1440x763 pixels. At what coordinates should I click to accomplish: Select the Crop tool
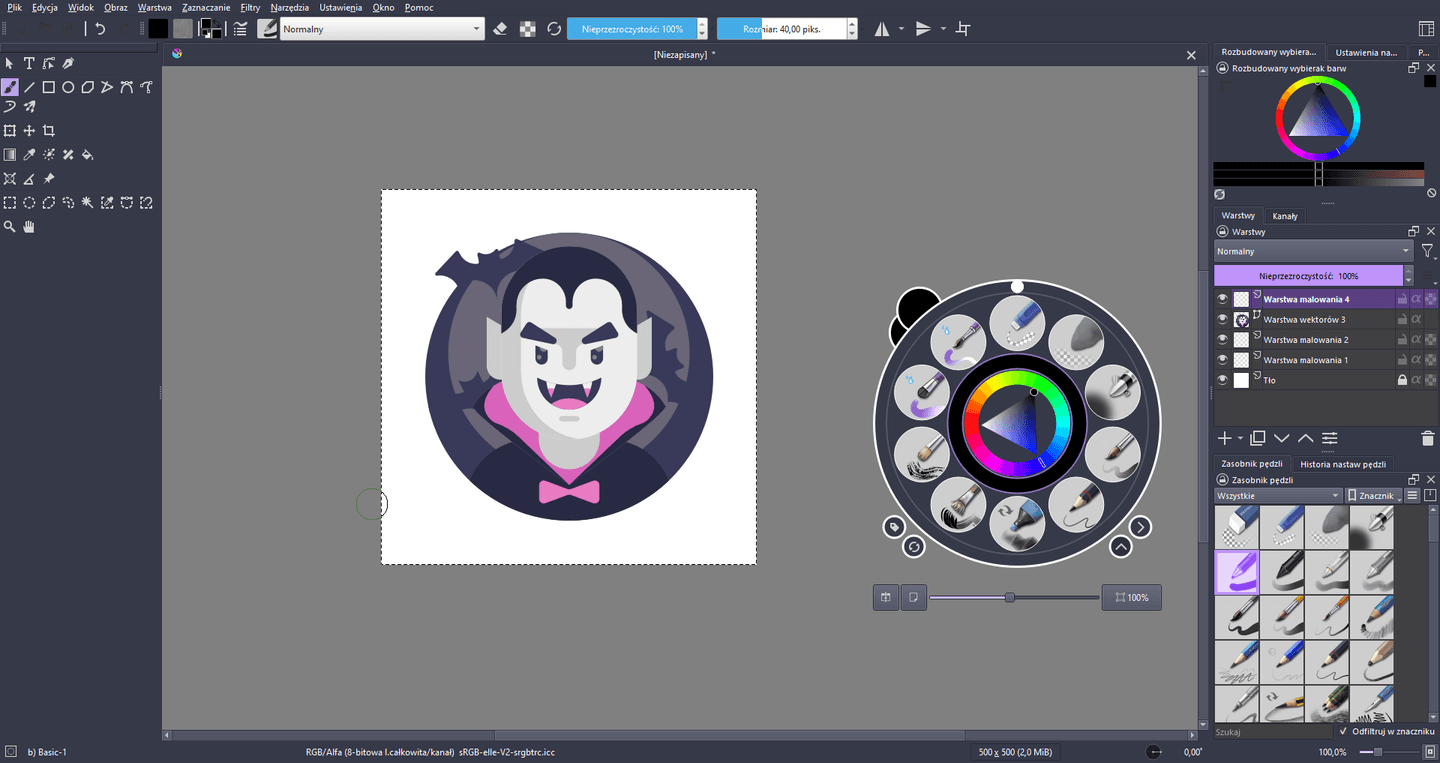click(48, 130)
